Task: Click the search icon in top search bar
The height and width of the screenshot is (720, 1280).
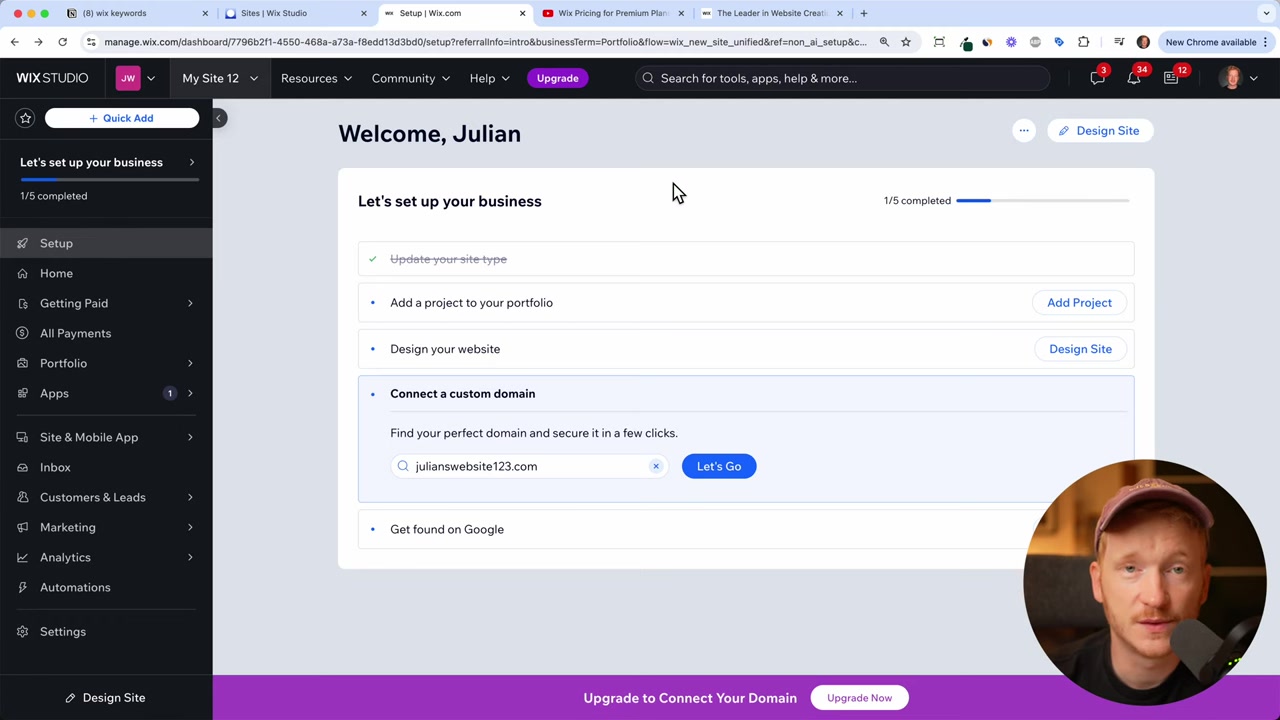Action: click(x=648, y=78)
